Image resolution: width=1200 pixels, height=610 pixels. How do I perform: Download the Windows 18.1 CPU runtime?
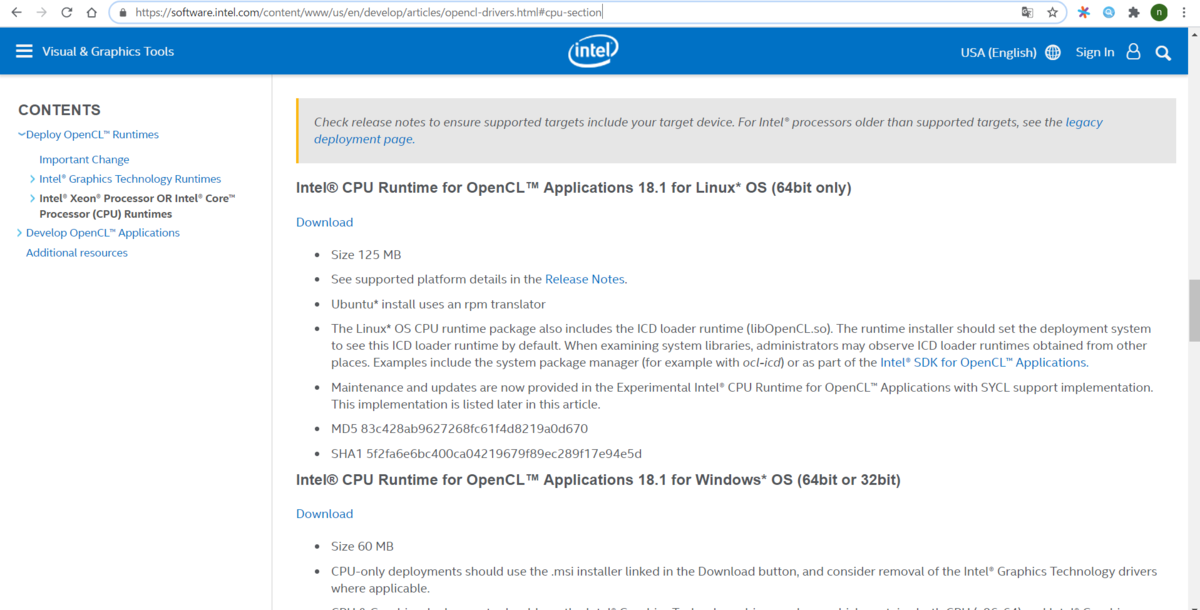coord(324,514)
